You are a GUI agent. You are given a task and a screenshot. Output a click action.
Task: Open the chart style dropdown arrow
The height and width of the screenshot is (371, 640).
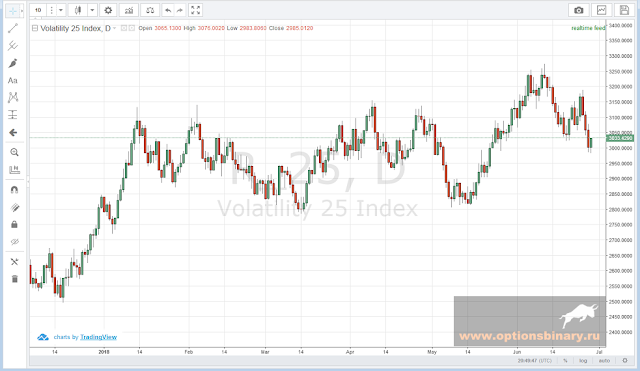click(92, 10)
